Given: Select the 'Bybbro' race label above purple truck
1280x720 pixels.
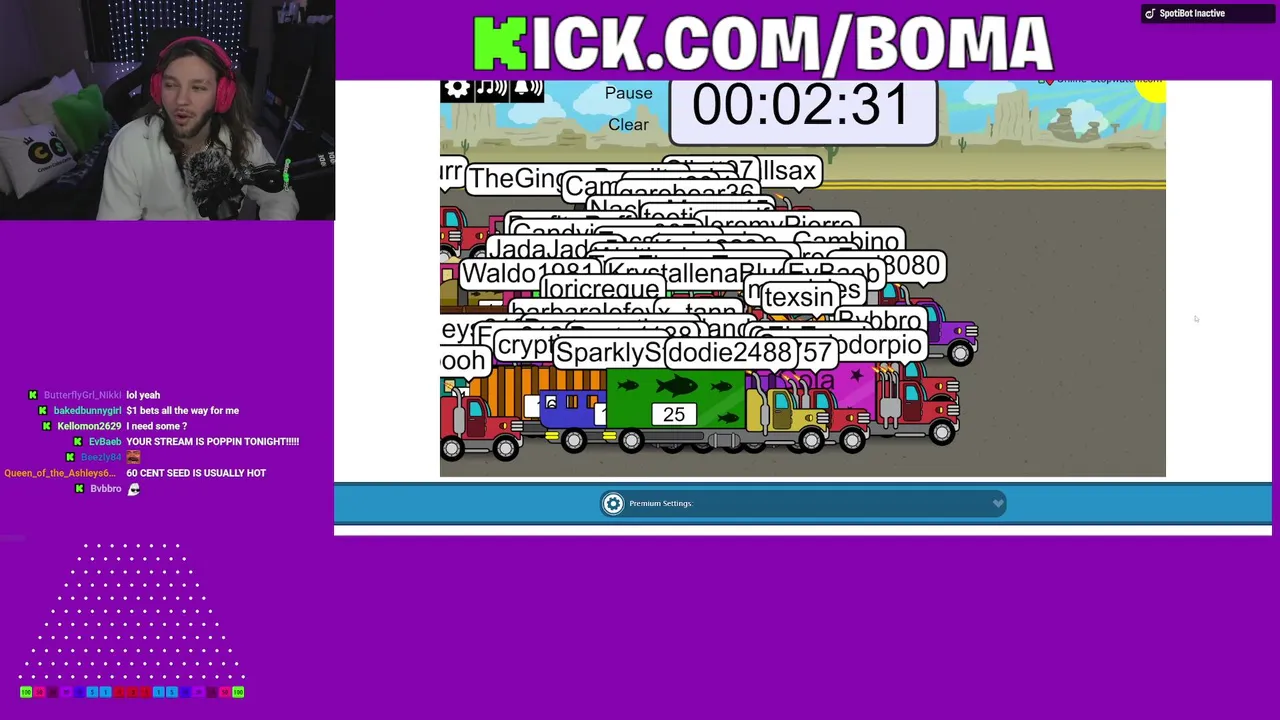Looking at the screenshot, I should coord(880,321).
